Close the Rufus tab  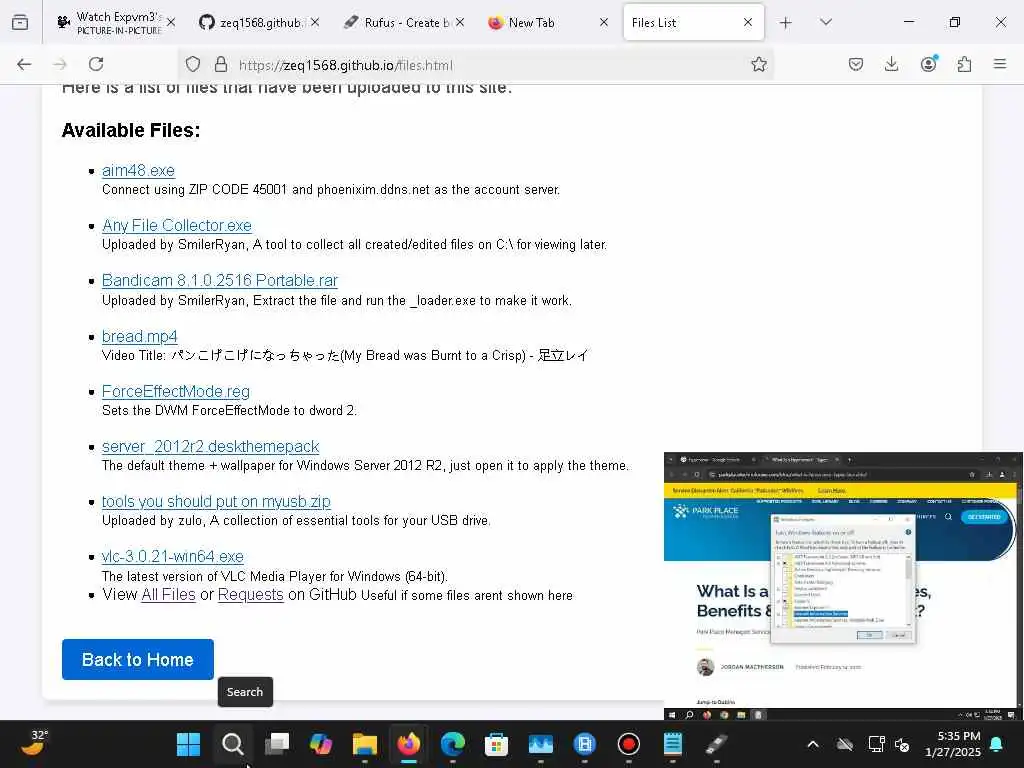point(460,22)
